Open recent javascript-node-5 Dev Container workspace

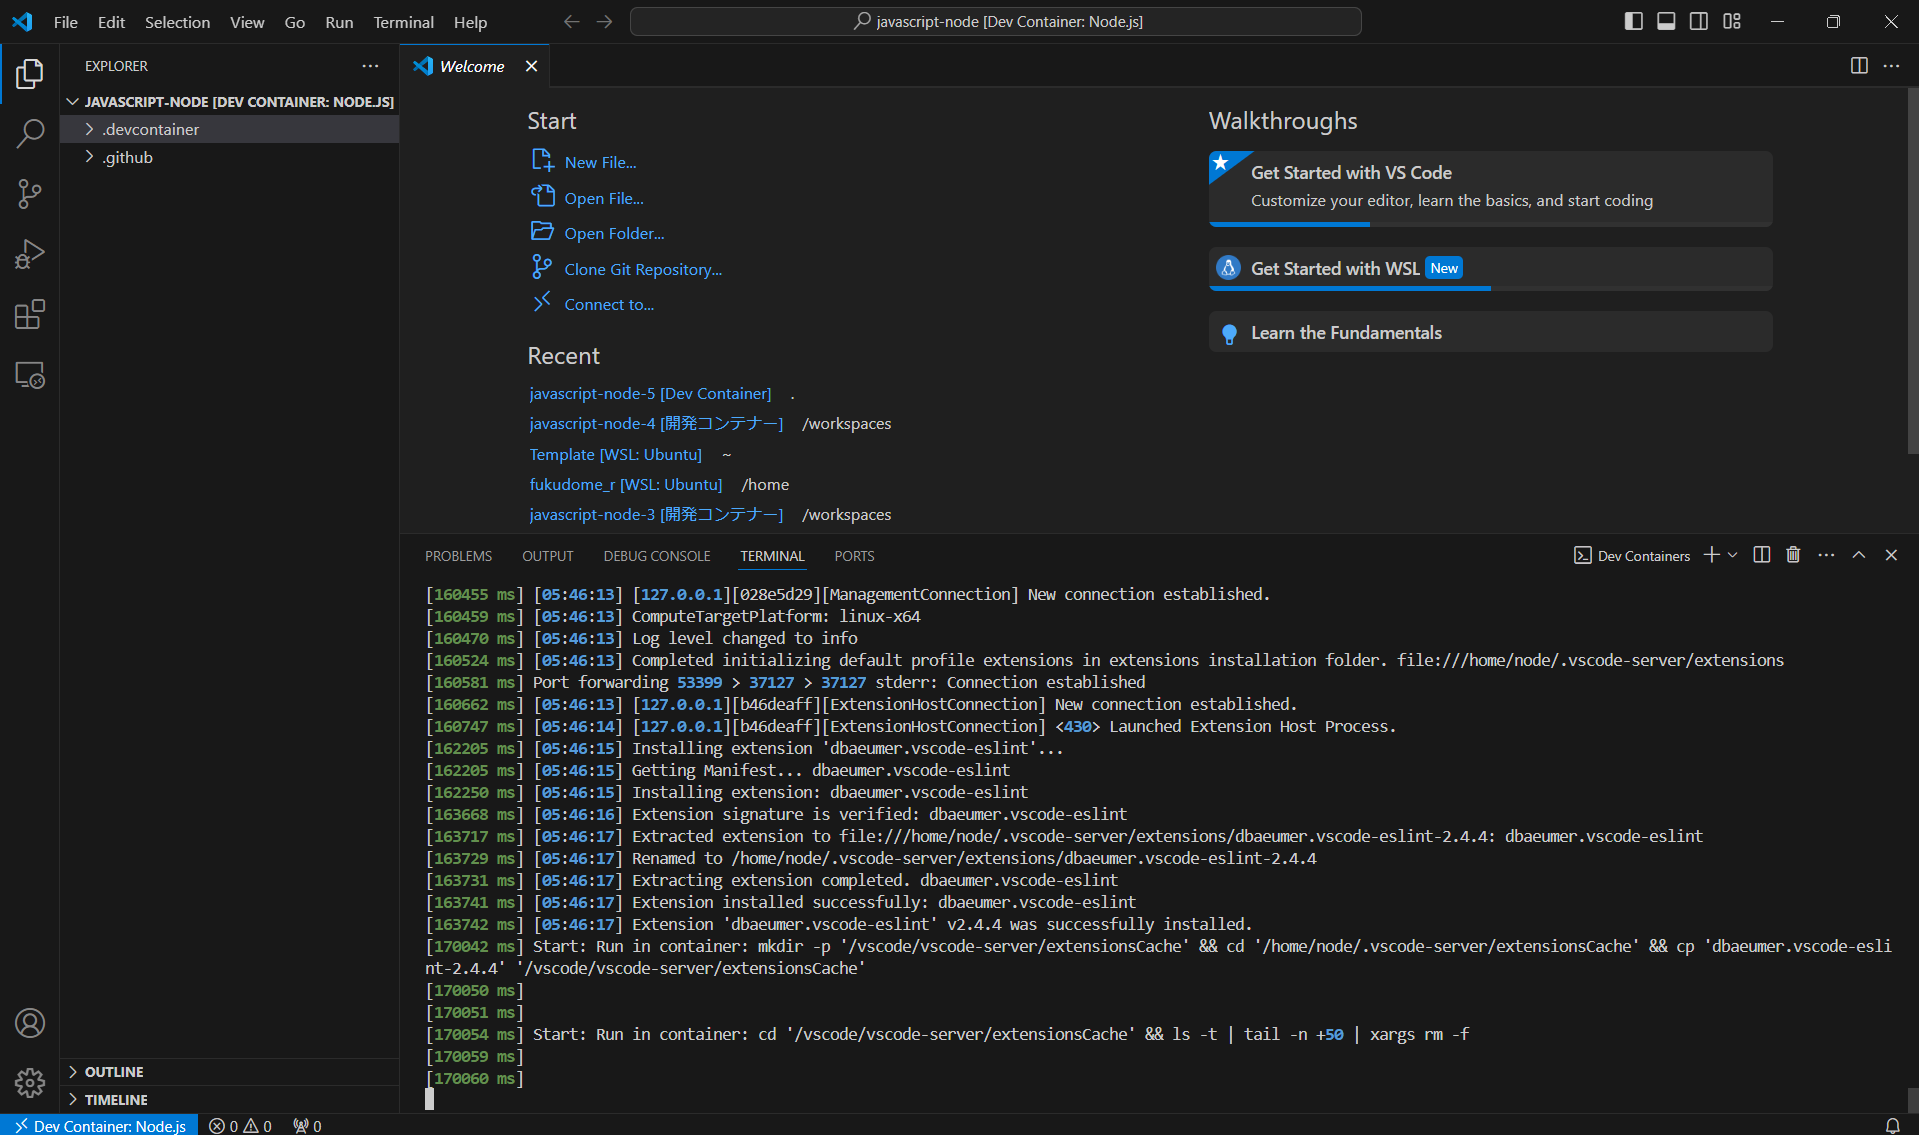point(650,393)
